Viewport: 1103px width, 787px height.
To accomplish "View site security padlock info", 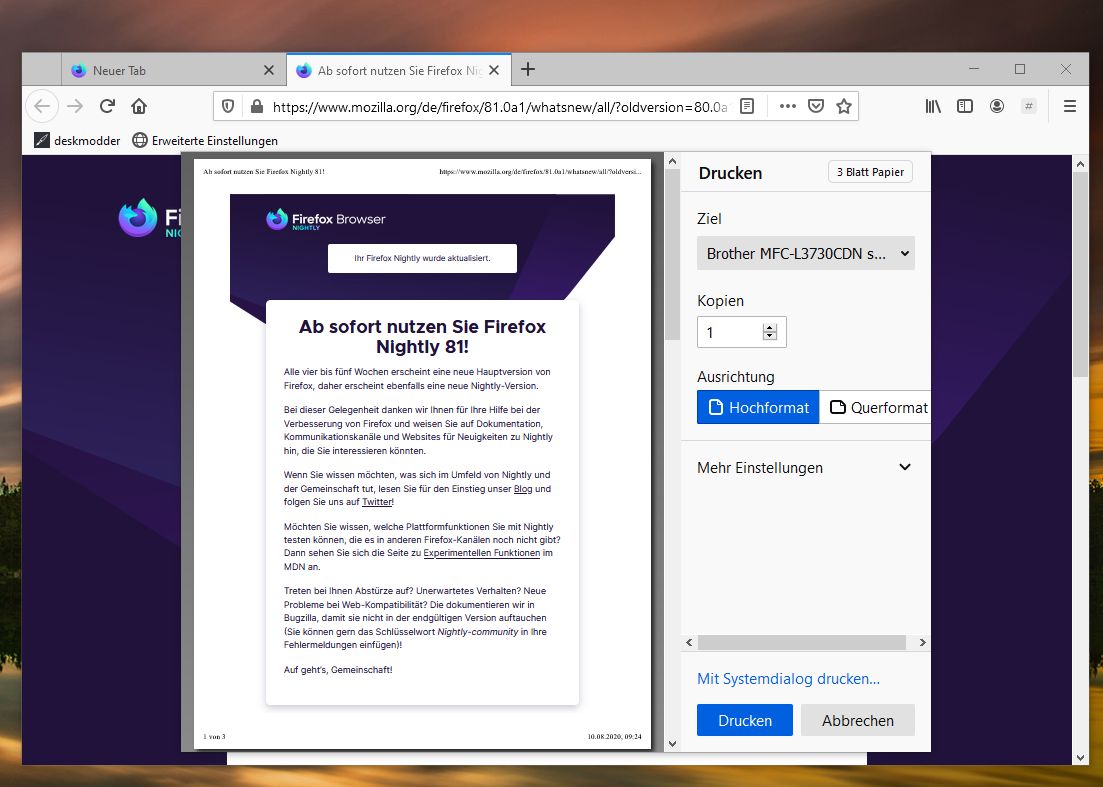I will click(x=257, y=106).
